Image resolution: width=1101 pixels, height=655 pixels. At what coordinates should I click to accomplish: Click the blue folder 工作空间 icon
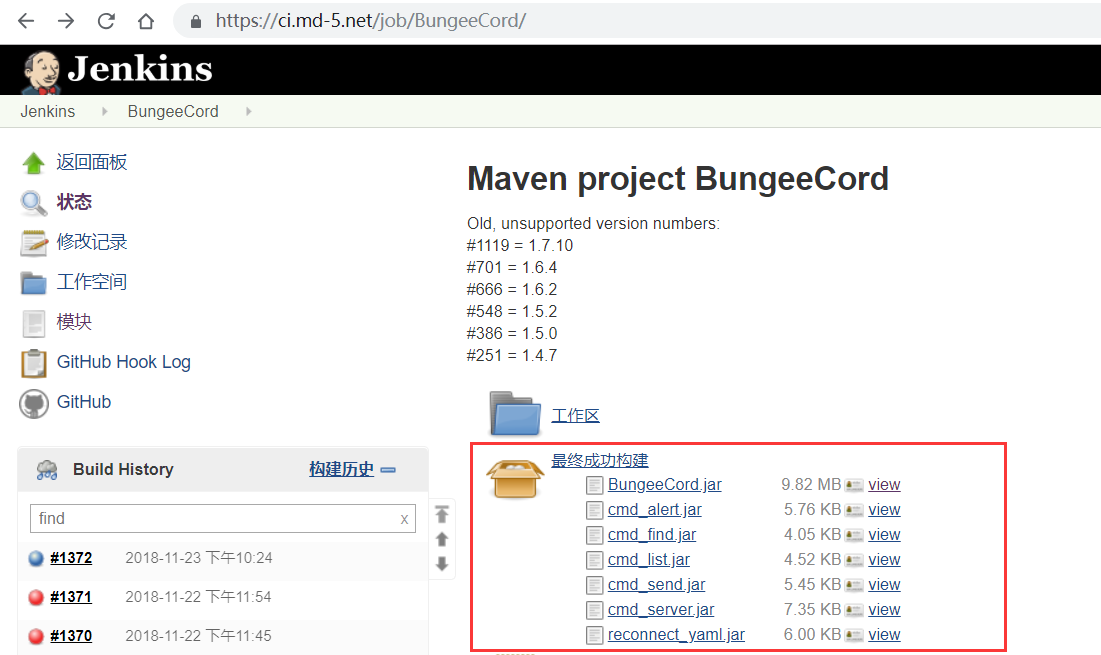pos(33,283)
